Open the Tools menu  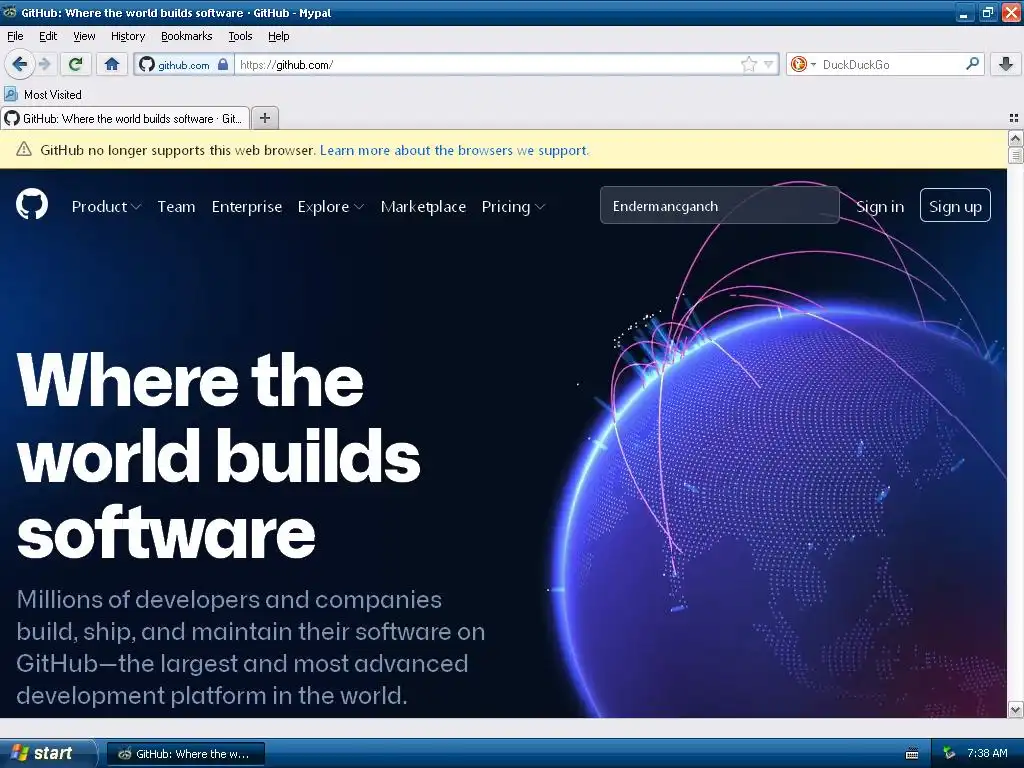pyautogui.click(x=240, y=37)
